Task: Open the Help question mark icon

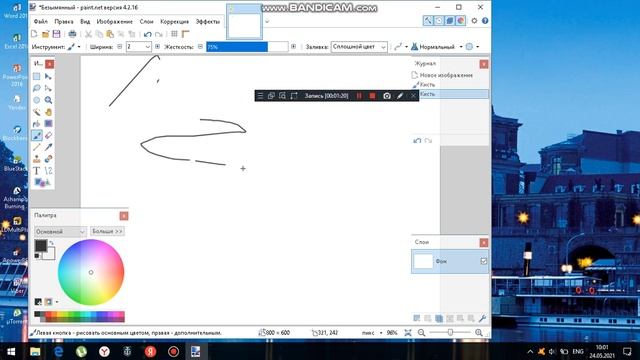Action: [485, 20]
